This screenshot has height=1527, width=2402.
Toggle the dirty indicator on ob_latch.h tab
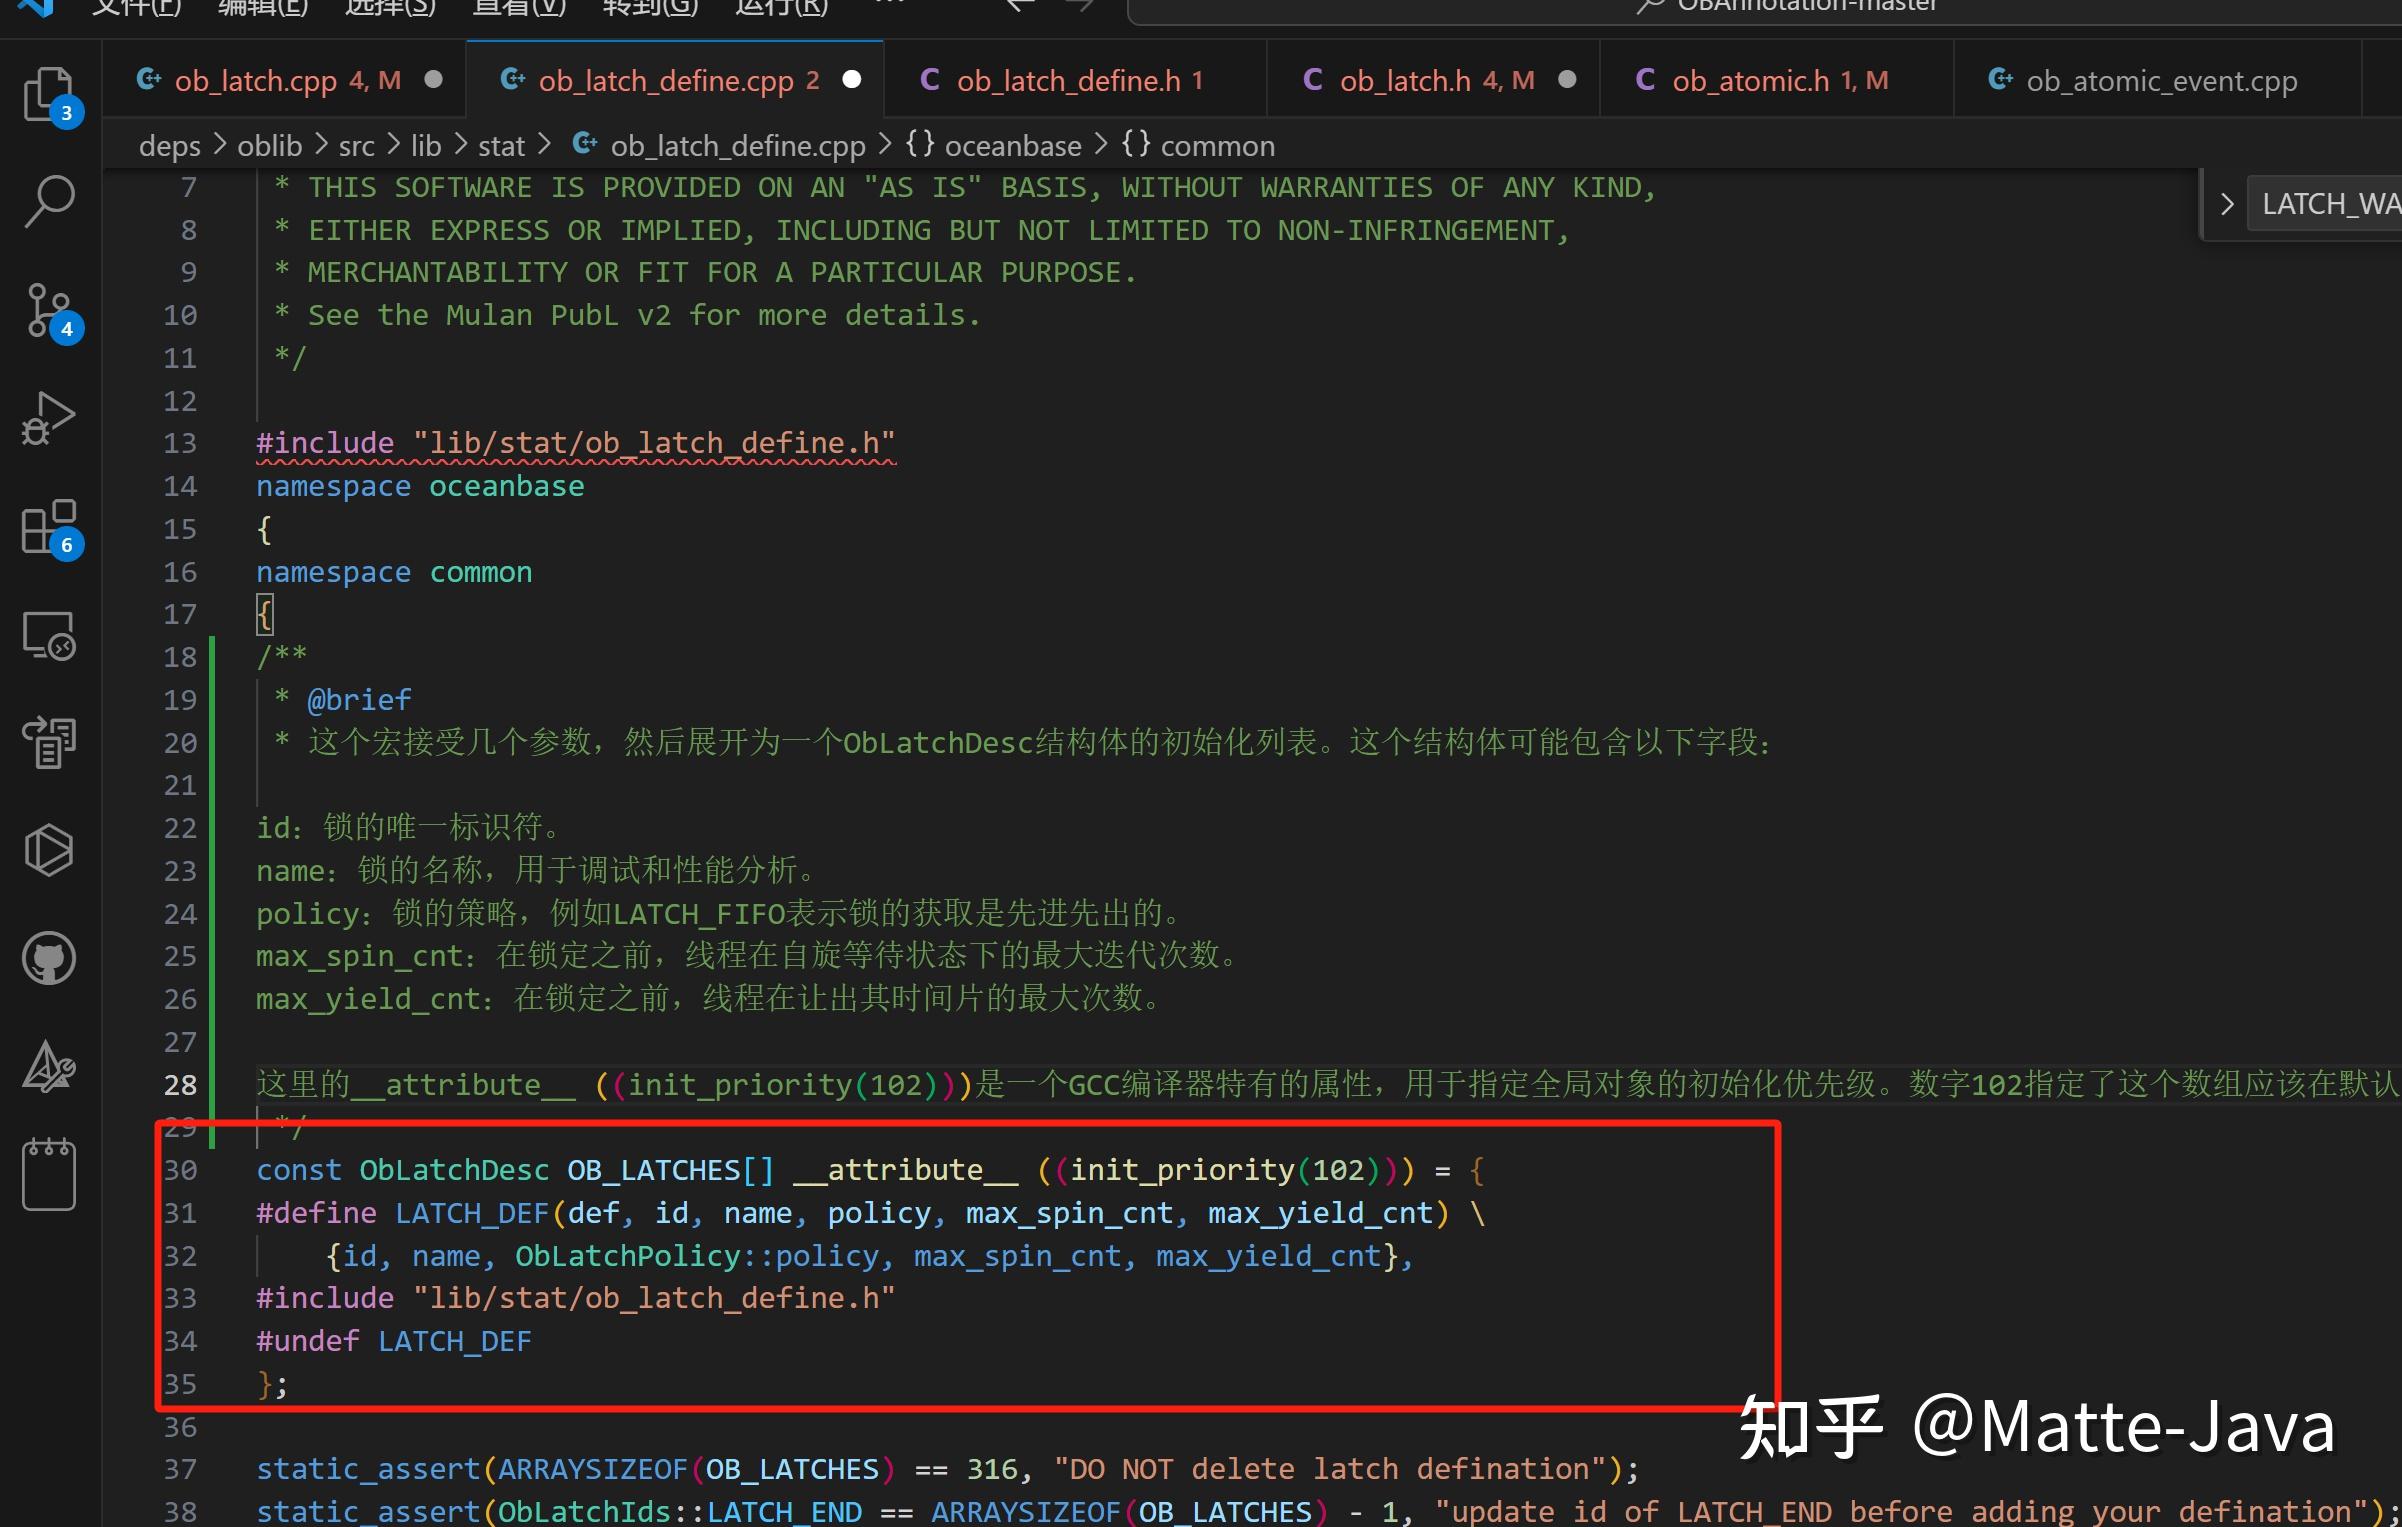[1567, 80]
